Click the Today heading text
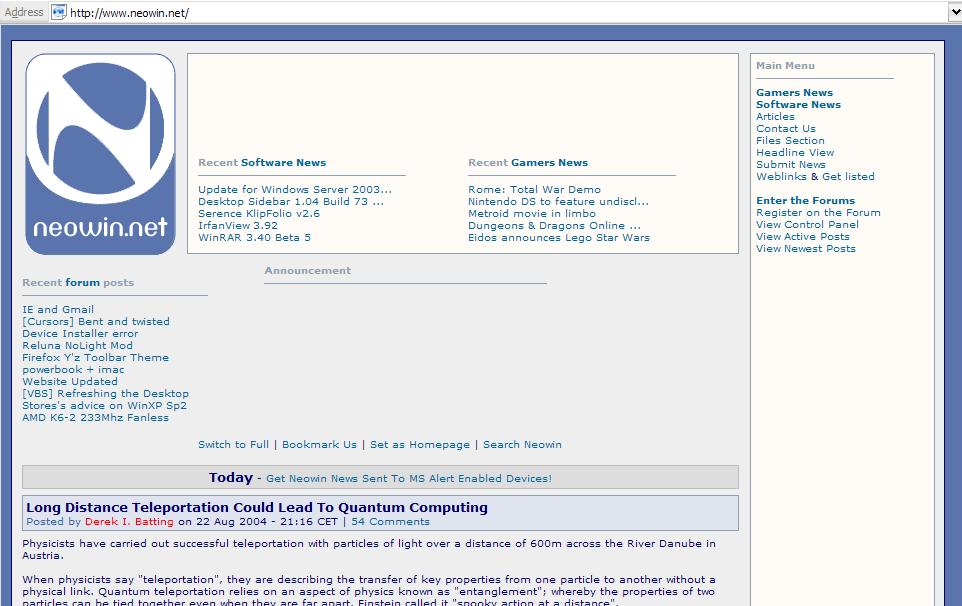This screenshot has height=606, width=962. pyautogui.click(x=231, y=477)
